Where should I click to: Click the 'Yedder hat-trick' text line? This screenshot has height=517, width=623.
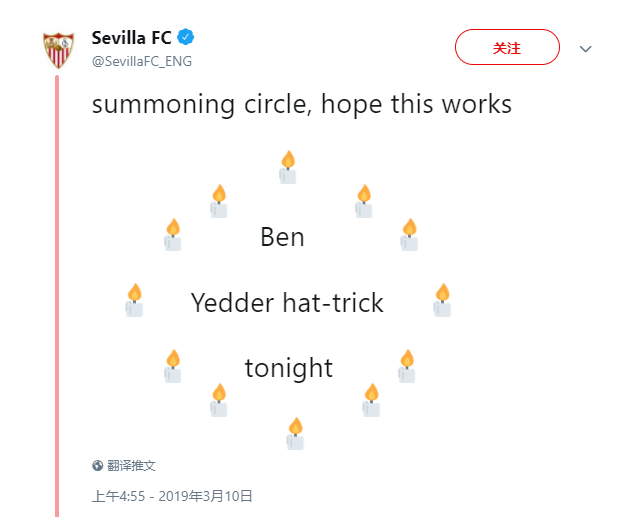coord(287,303)
